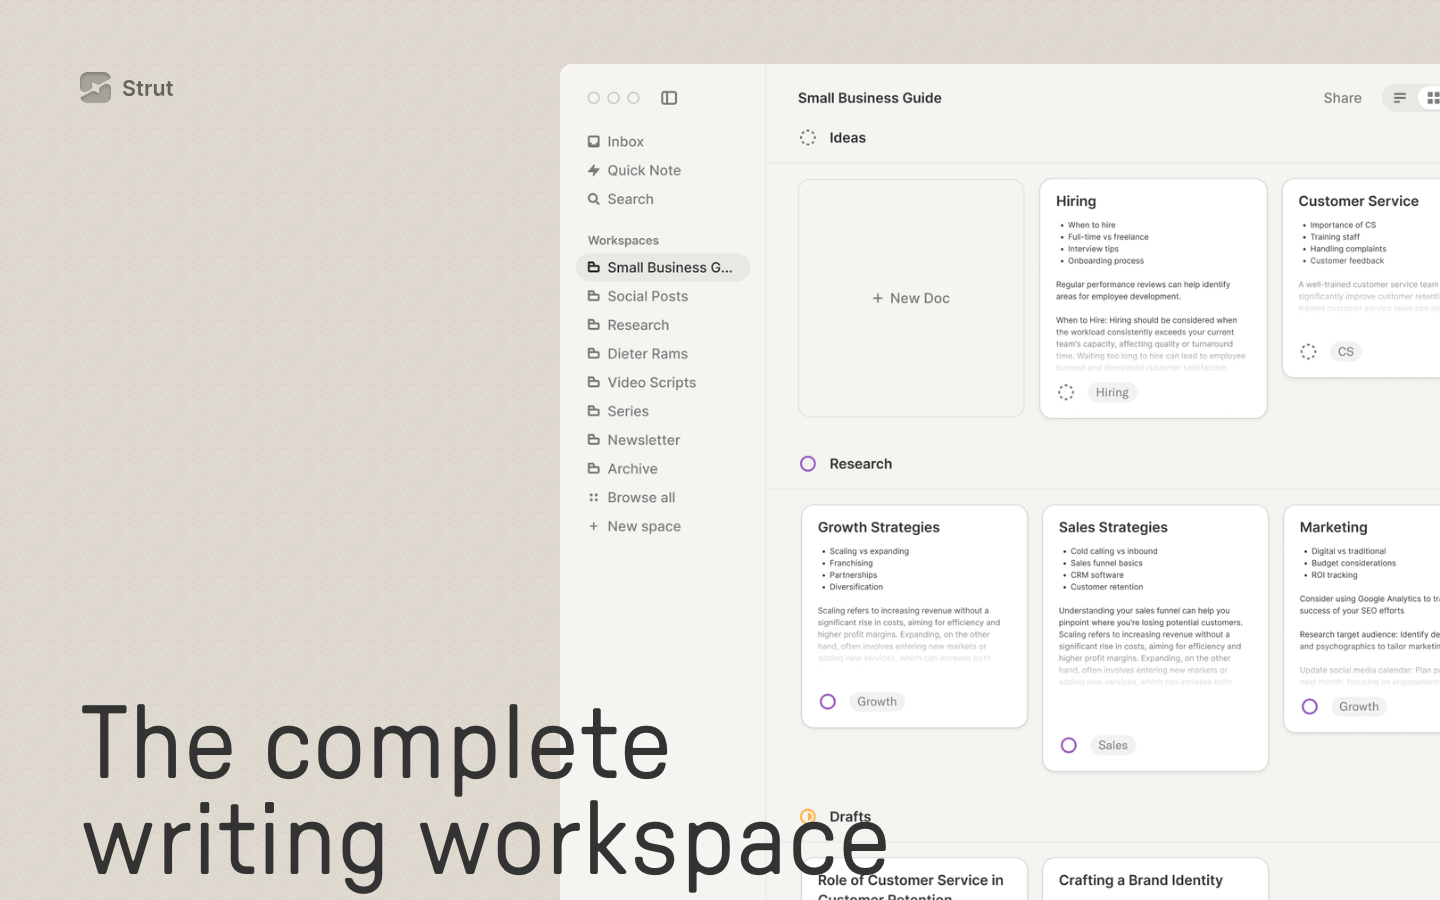The image size is (1440, 900).
Task: Open Inbox from the sidebar
Action: tap(625, 142)
